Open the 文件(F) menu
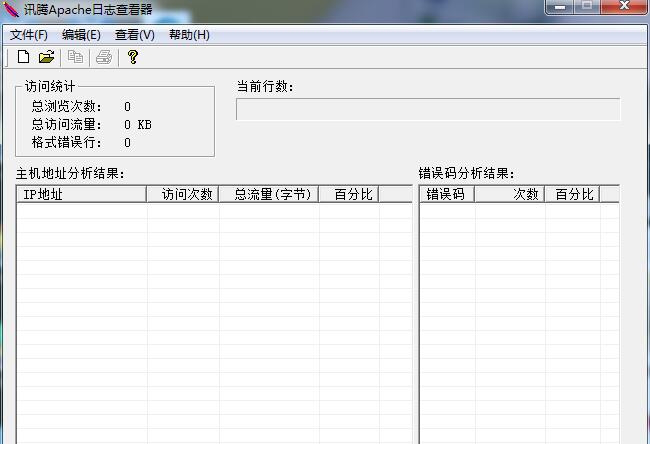 pyautogui.click(x=29, y=35)
